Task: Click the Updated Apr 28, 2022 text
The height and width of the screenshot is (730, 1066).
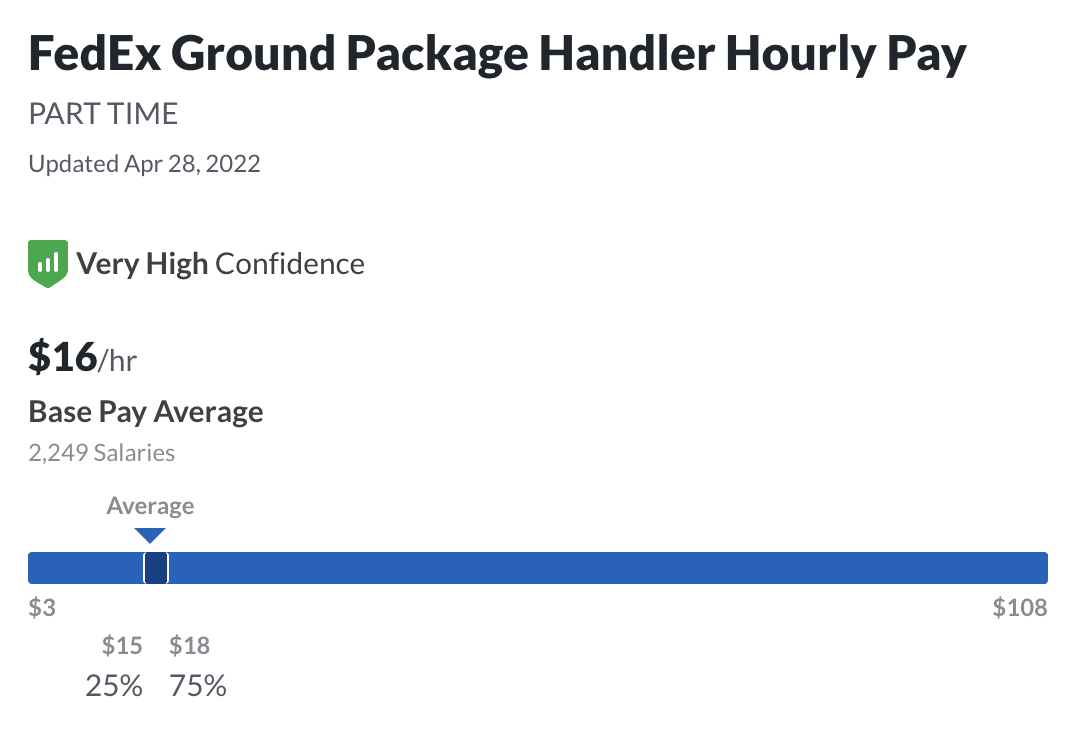Action: pyautogui.click(x=144, y=164)
